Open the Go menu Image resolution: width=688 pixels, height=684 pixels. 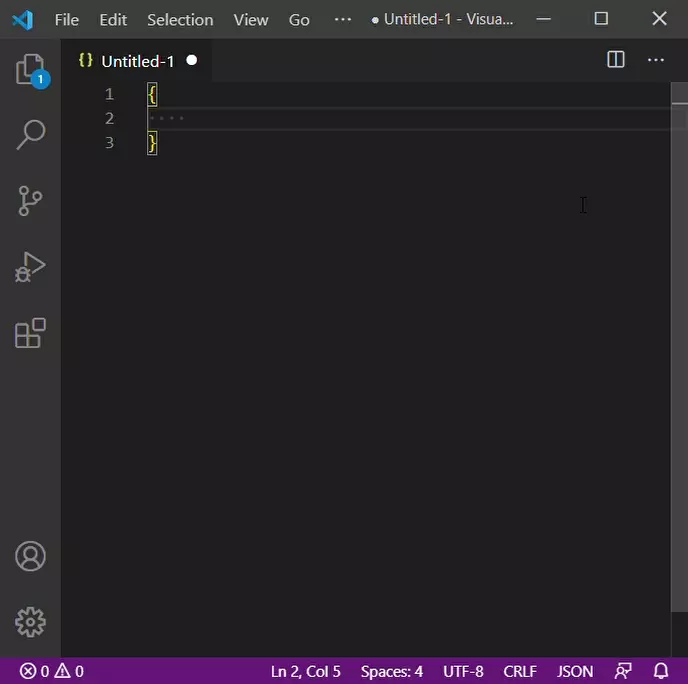click(x=299, y=20)
